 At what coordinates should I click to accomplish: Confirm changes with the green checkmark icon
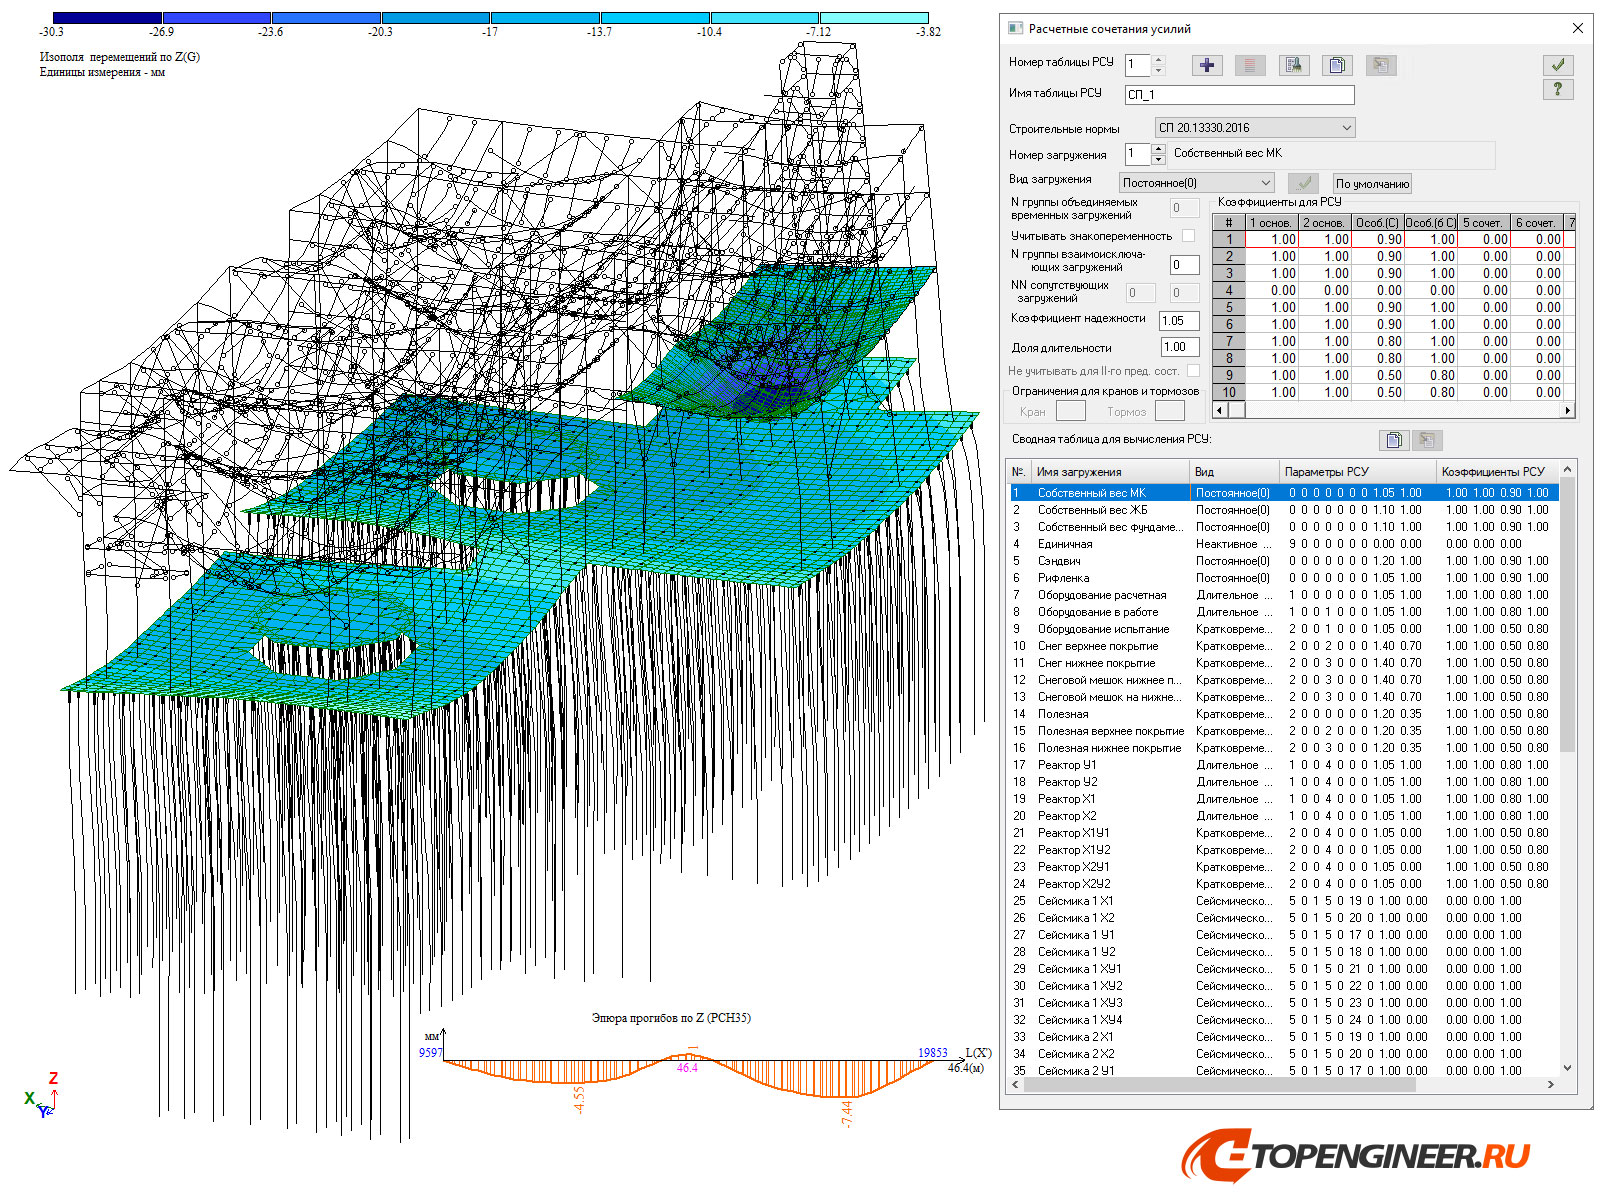(x=1557, y=65)
